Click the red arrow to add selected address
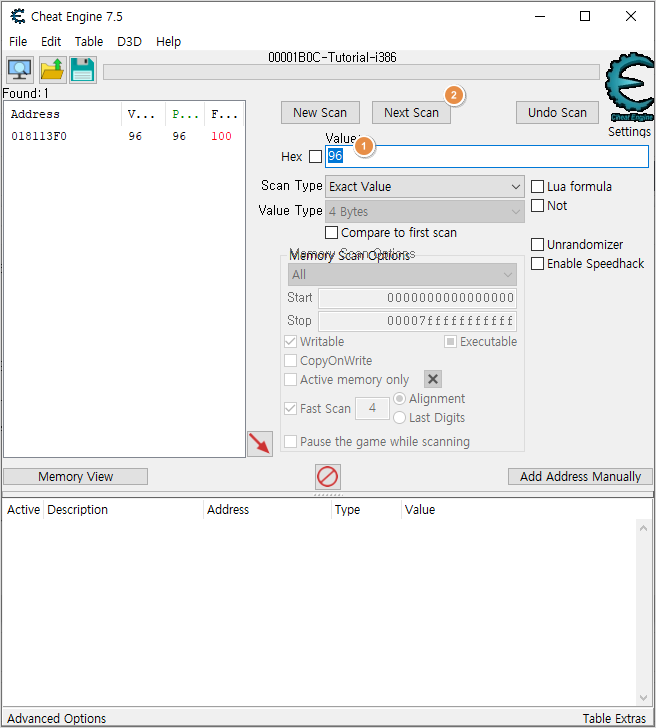The image size is (656, 728). click(260, 444)
